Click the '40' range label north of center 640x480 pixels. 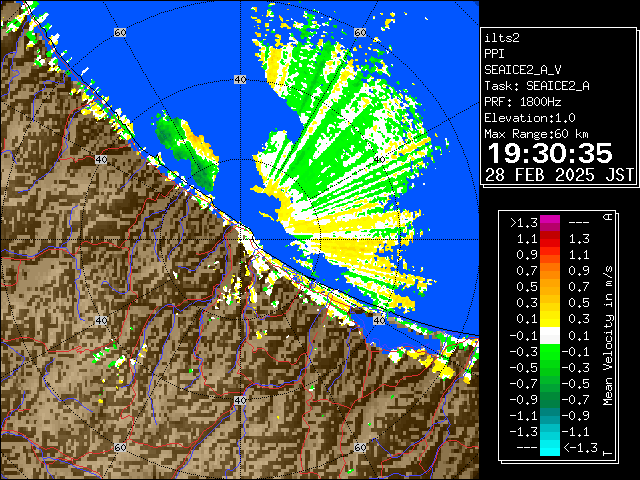[x=240, y=80]
